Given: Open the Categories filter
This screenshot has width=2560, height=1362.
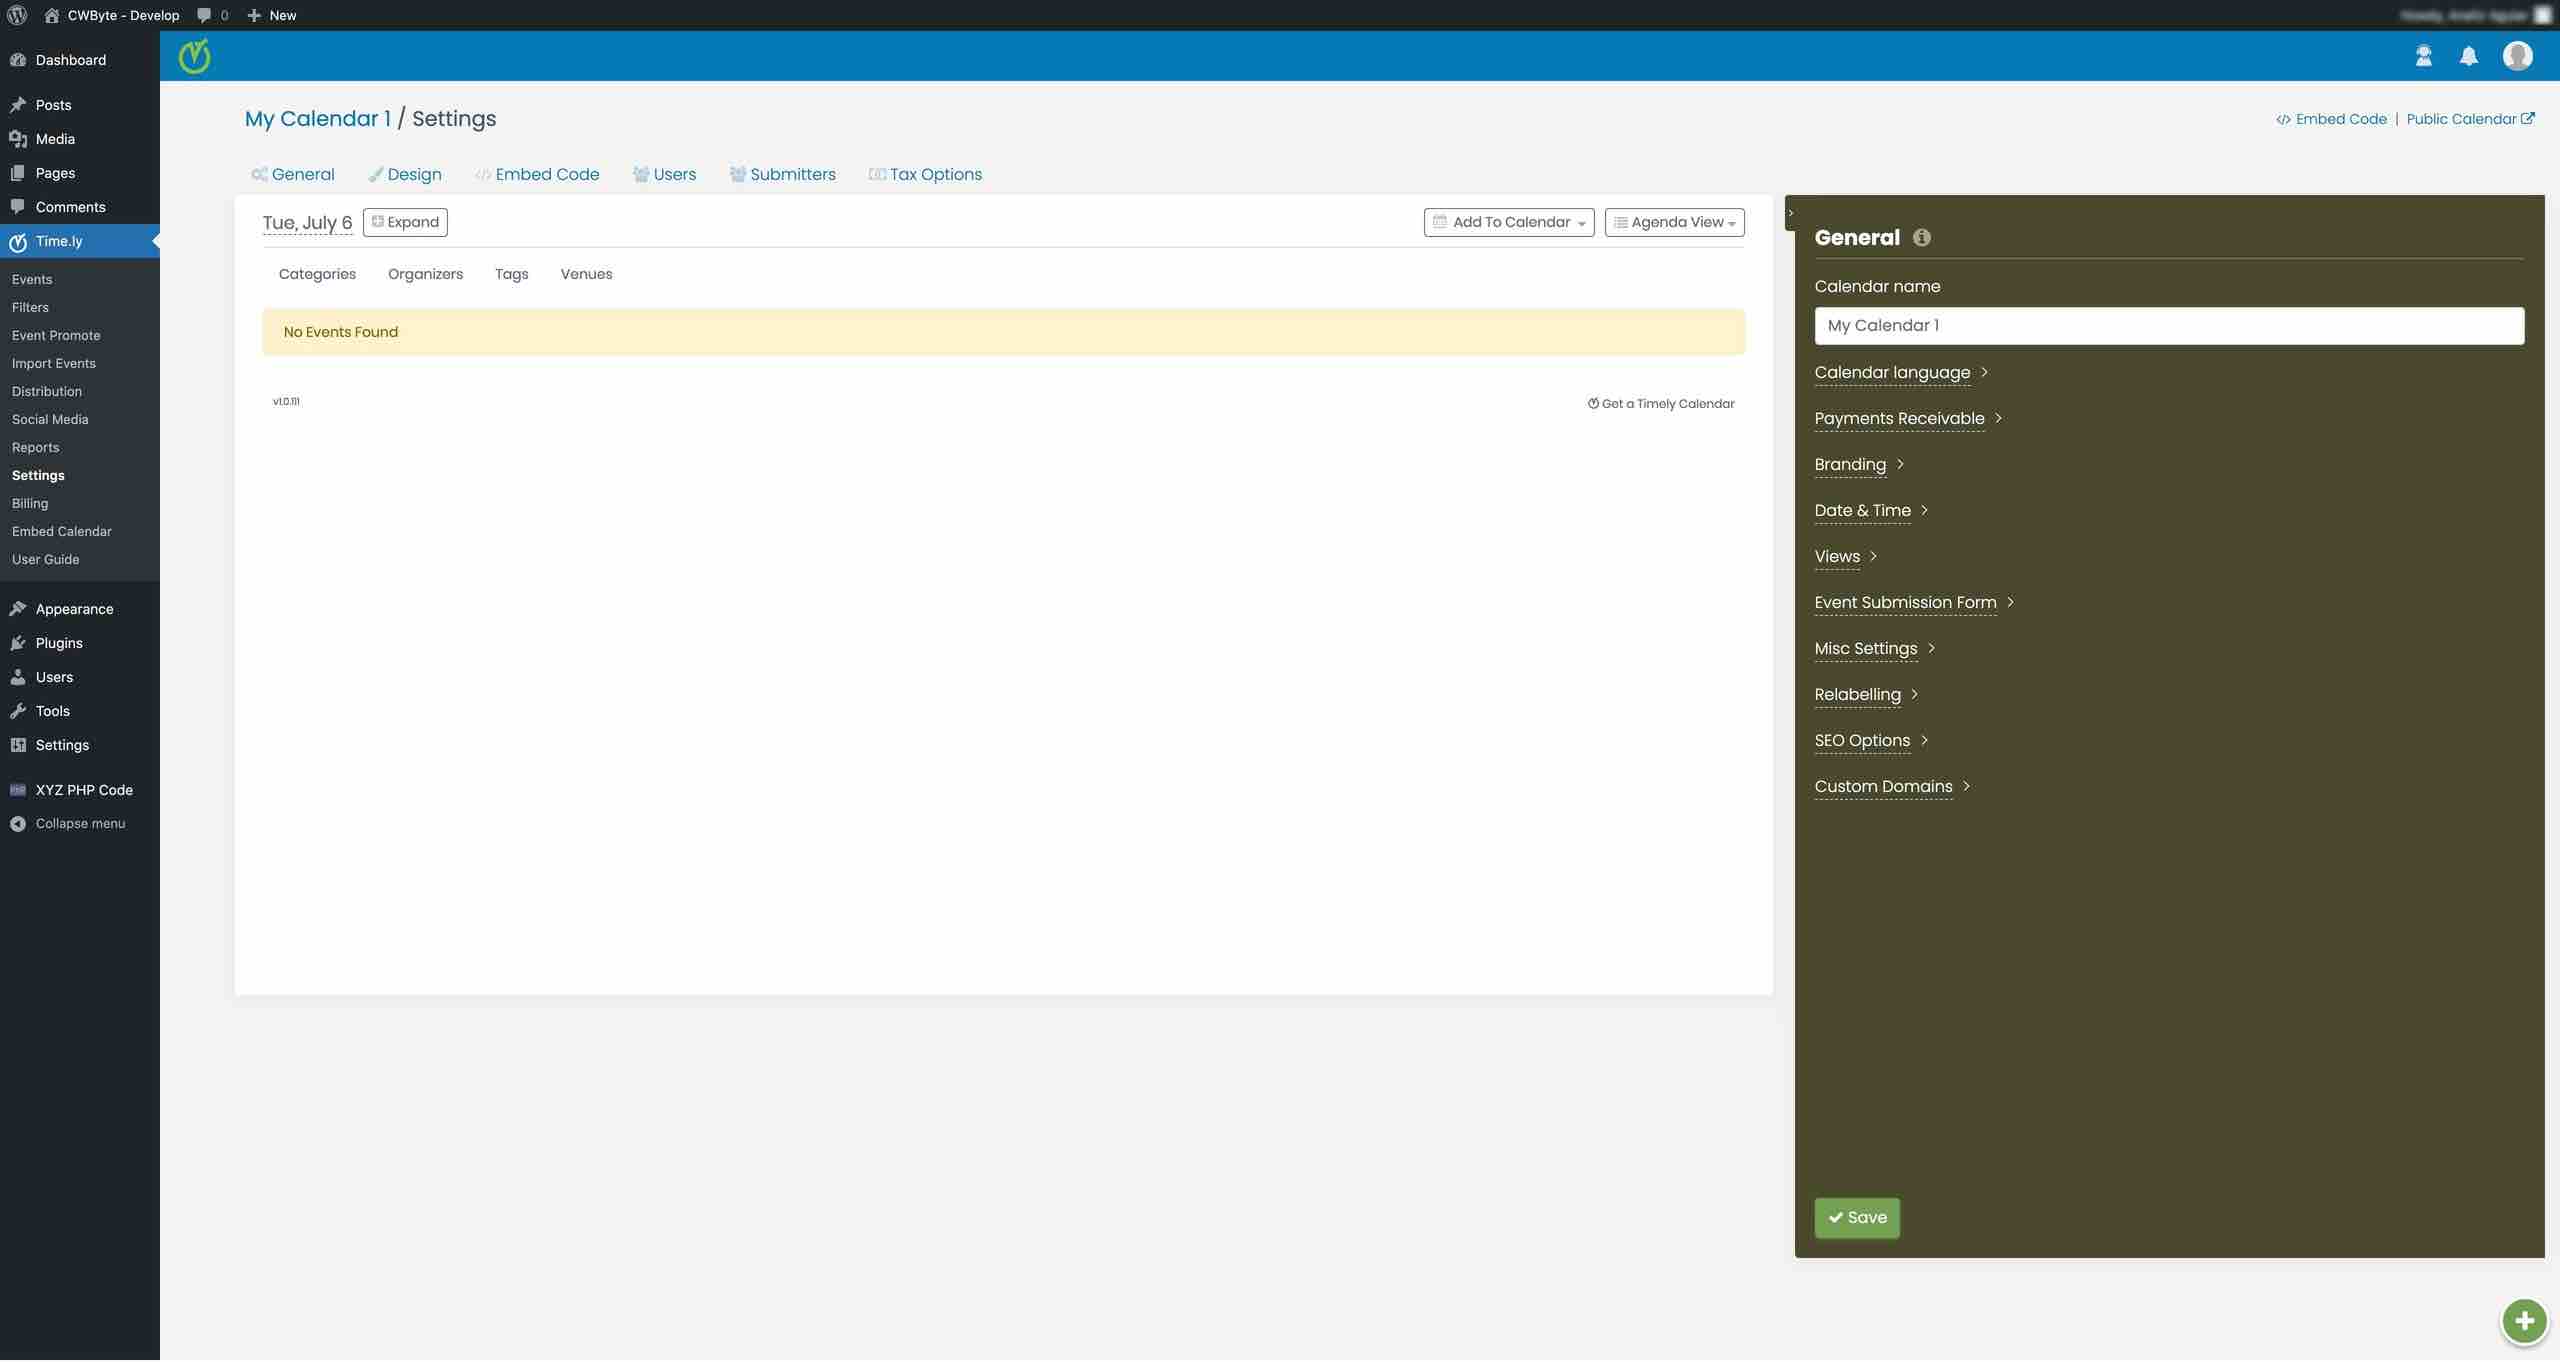Looking at the screenshot, I should pyautogui.click(x=317, y=274).
